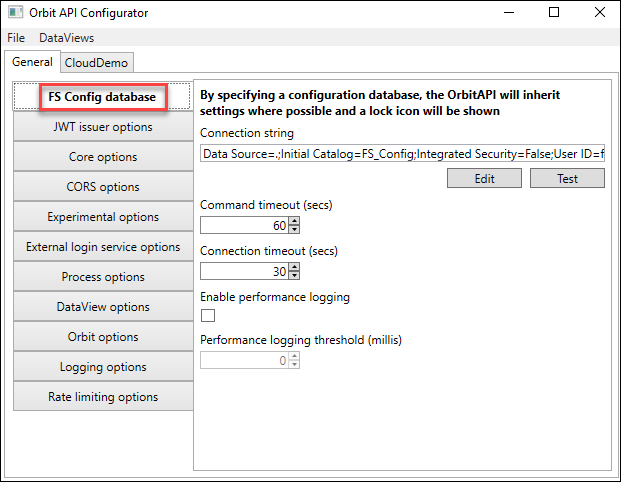Open External login service options
This screenshot has width=621, height=482.
pyautogui.click(x=103, y=247)
